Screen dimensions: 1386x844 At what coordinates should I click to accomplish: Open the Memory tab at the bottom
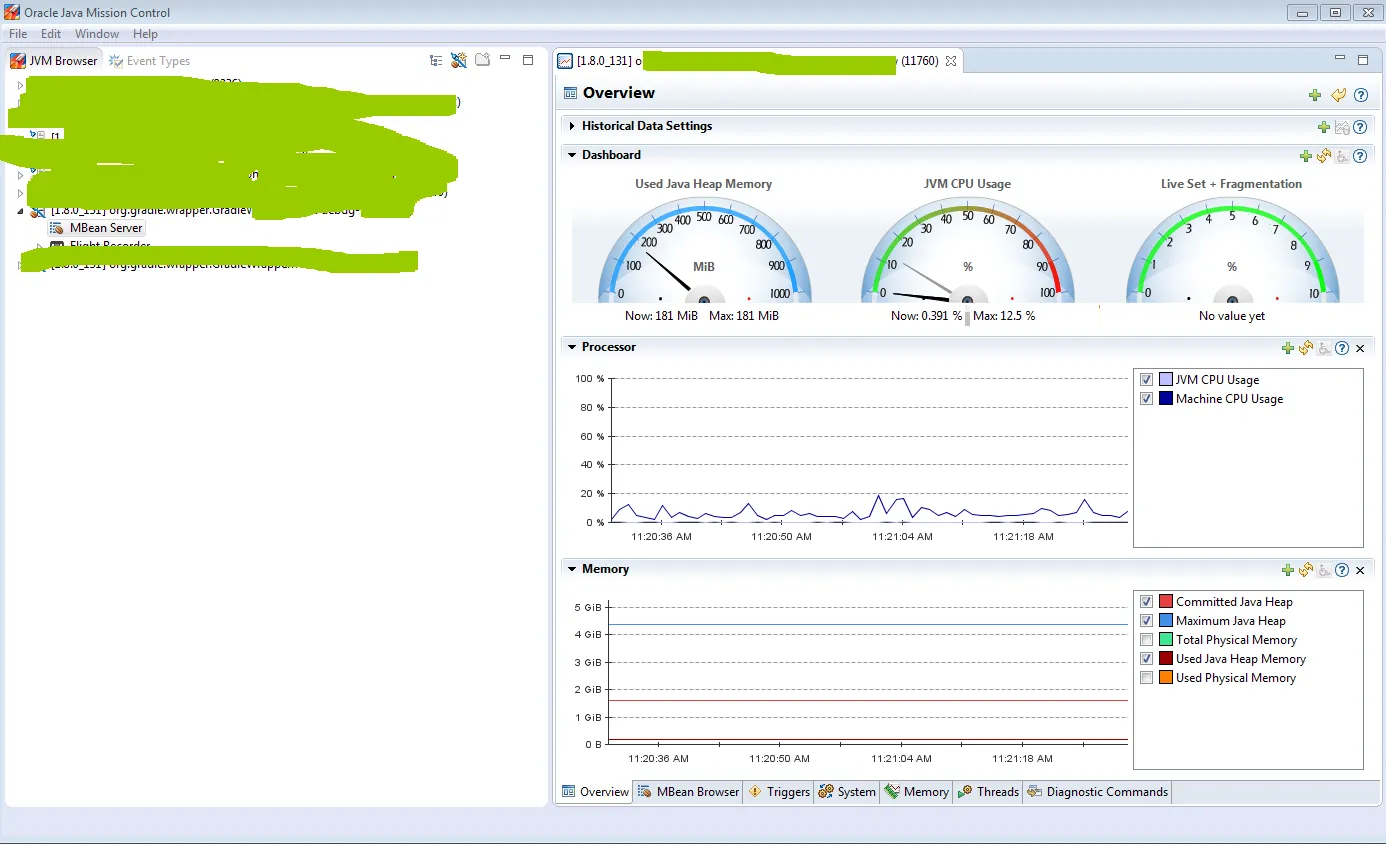tap(917, 792)
